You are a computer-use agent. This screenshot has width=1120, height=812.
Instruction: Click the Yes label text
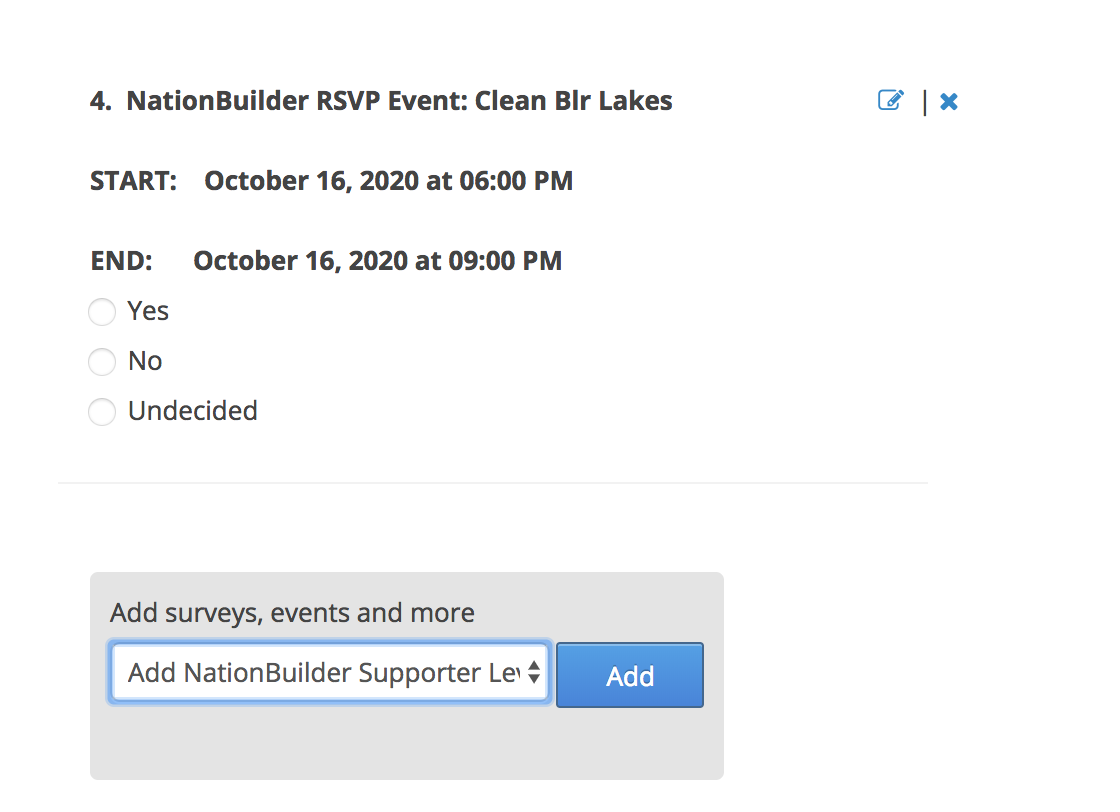tap(148, 311)
